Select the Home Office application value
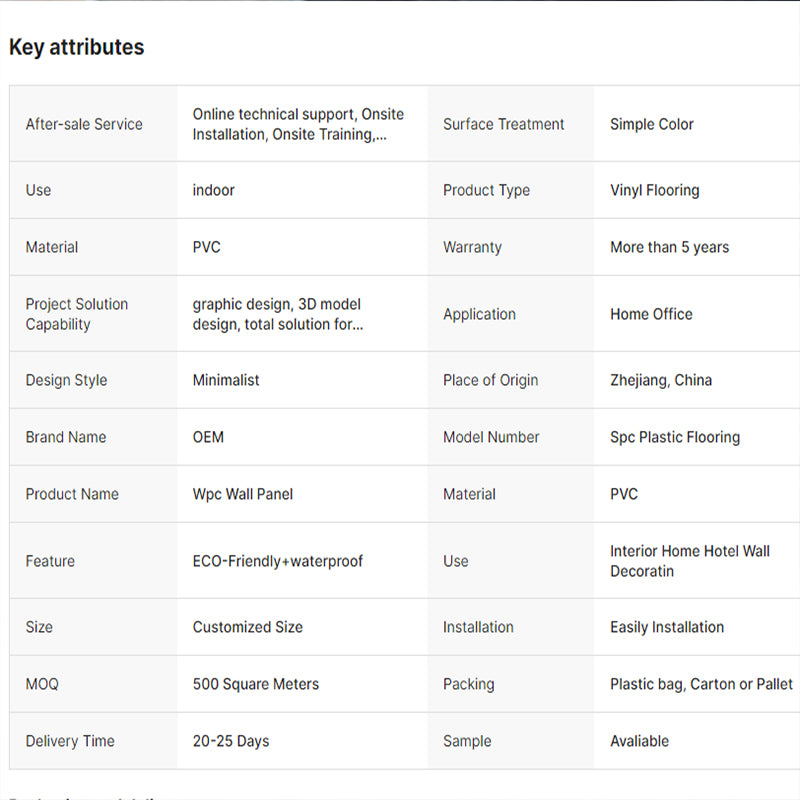The width and height of the screenshot is (800, 800). (x=651, y=314)
